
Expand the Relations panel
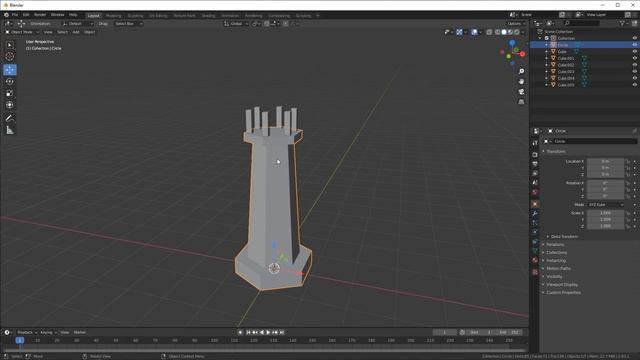point(555,244)
